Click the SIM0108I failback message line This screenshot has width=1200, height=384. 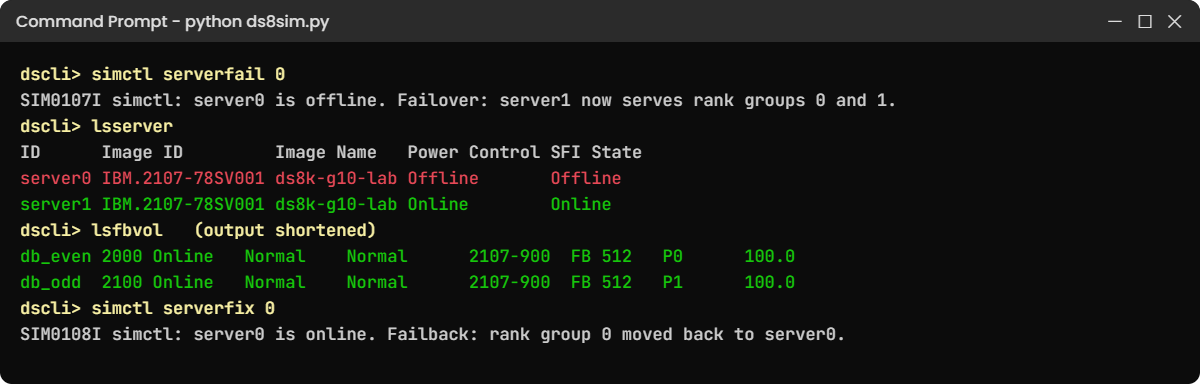(433, 335)
